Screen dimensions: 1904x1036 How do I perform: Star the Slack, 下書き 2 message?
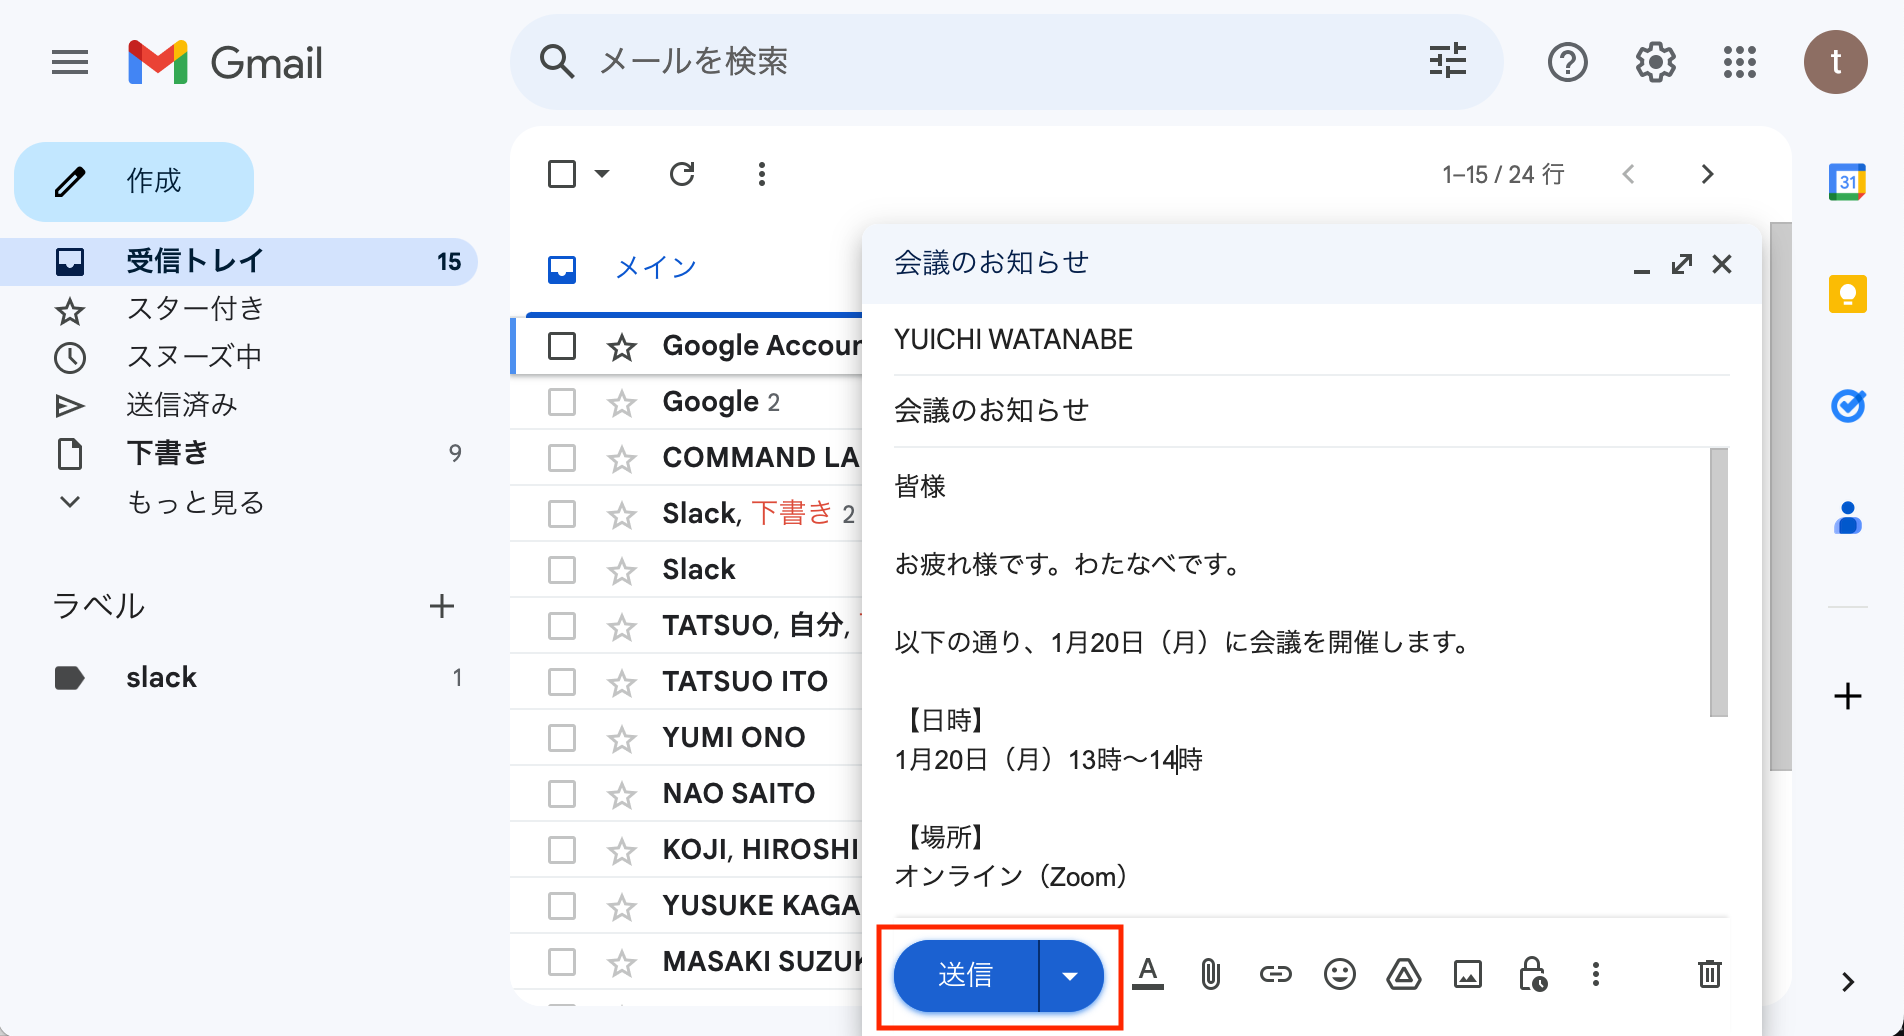coord(622,514)
